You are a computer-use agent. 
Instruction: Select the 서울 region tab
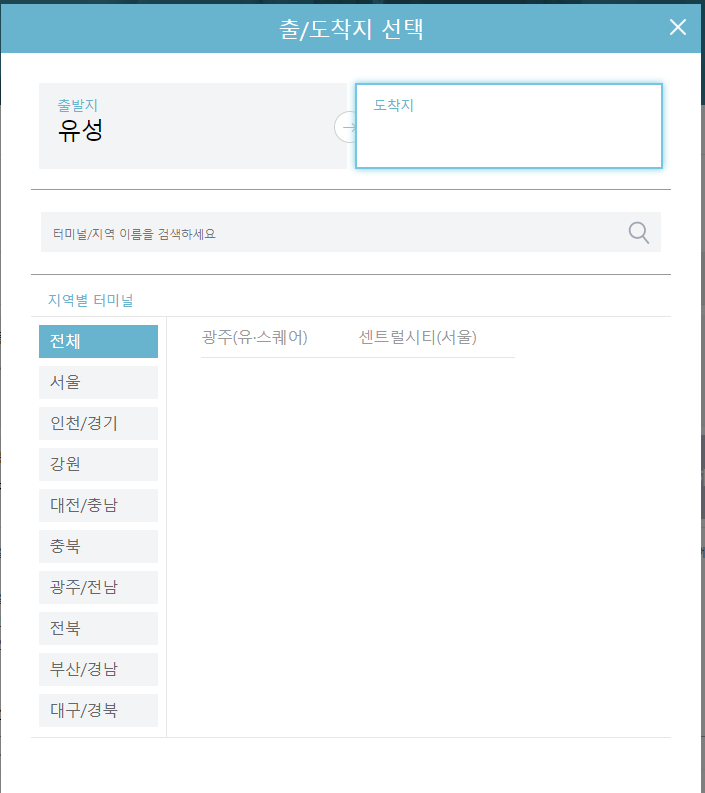(x=98, y=382)
